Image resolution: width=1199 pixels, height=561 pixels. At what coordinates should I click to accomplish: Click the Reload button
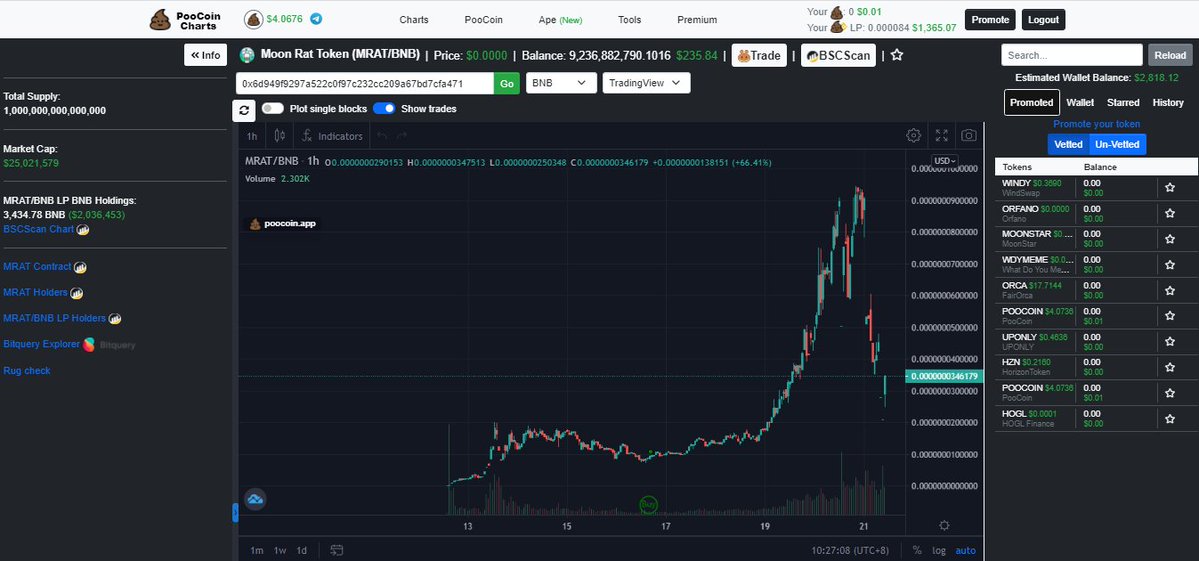tap(1170, 55)
